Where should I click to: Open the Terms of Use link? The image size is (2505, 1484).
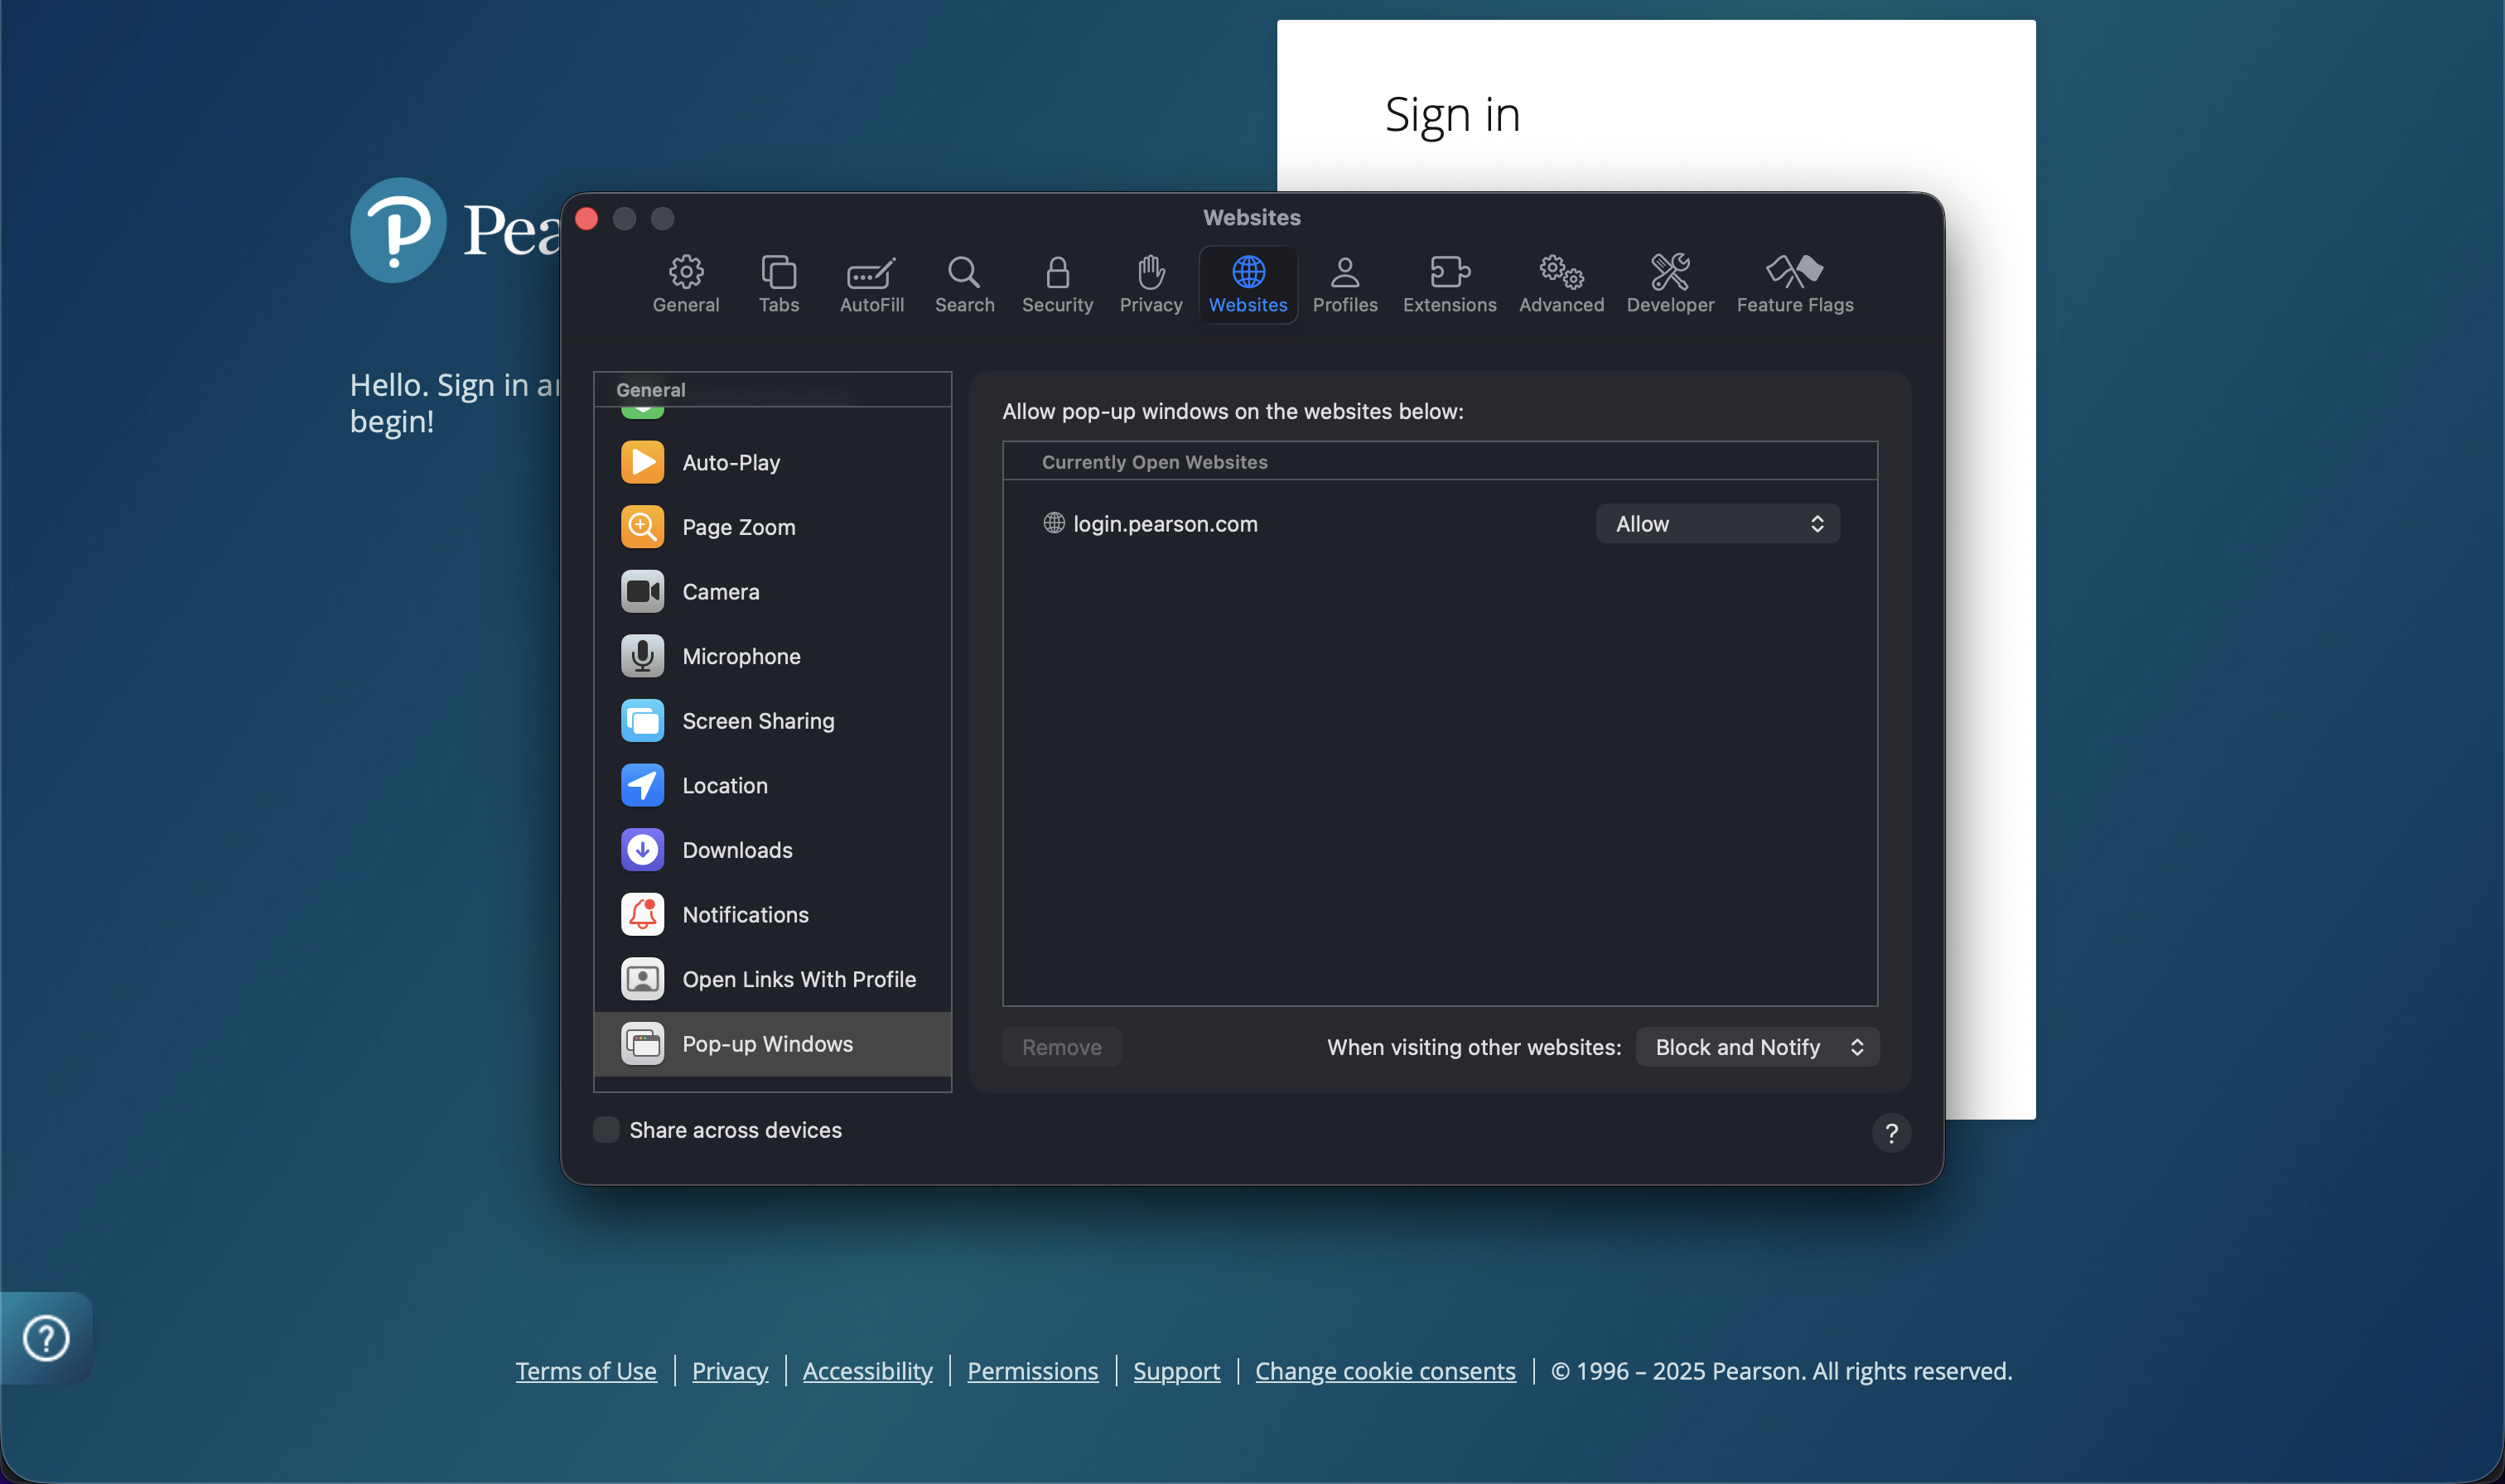[585, 1371]
